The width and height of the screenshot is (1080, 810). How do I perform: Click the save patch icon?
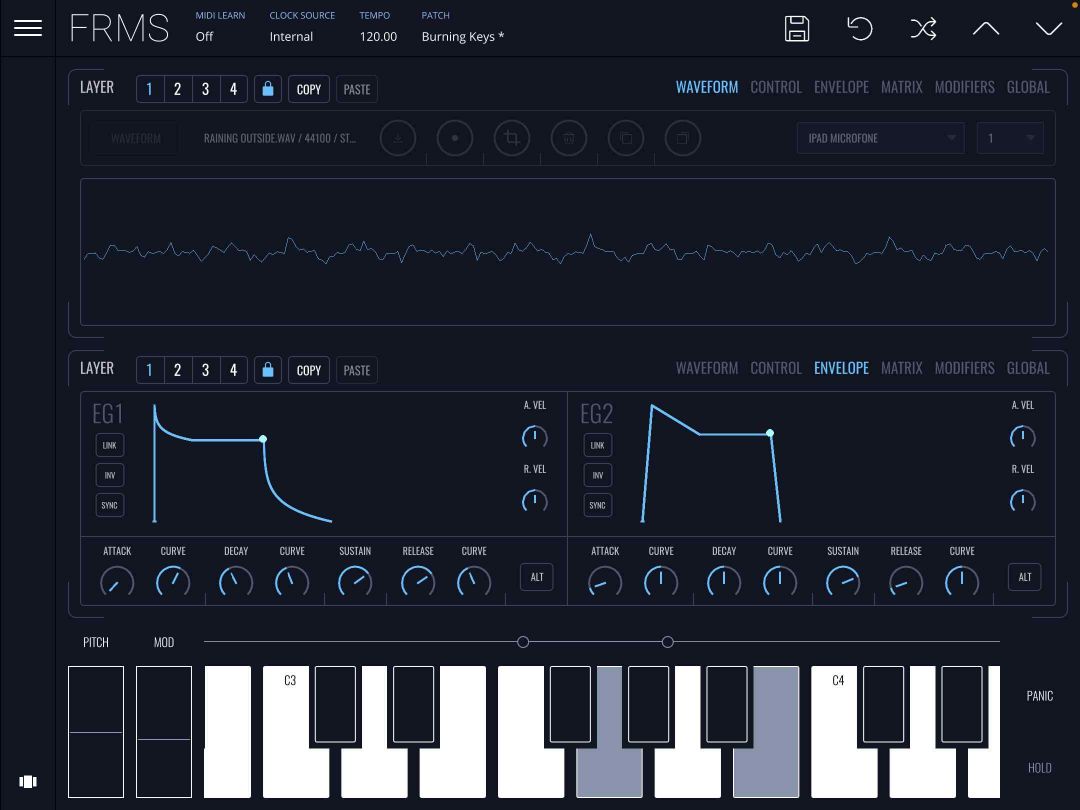click(x=796, y=29)
